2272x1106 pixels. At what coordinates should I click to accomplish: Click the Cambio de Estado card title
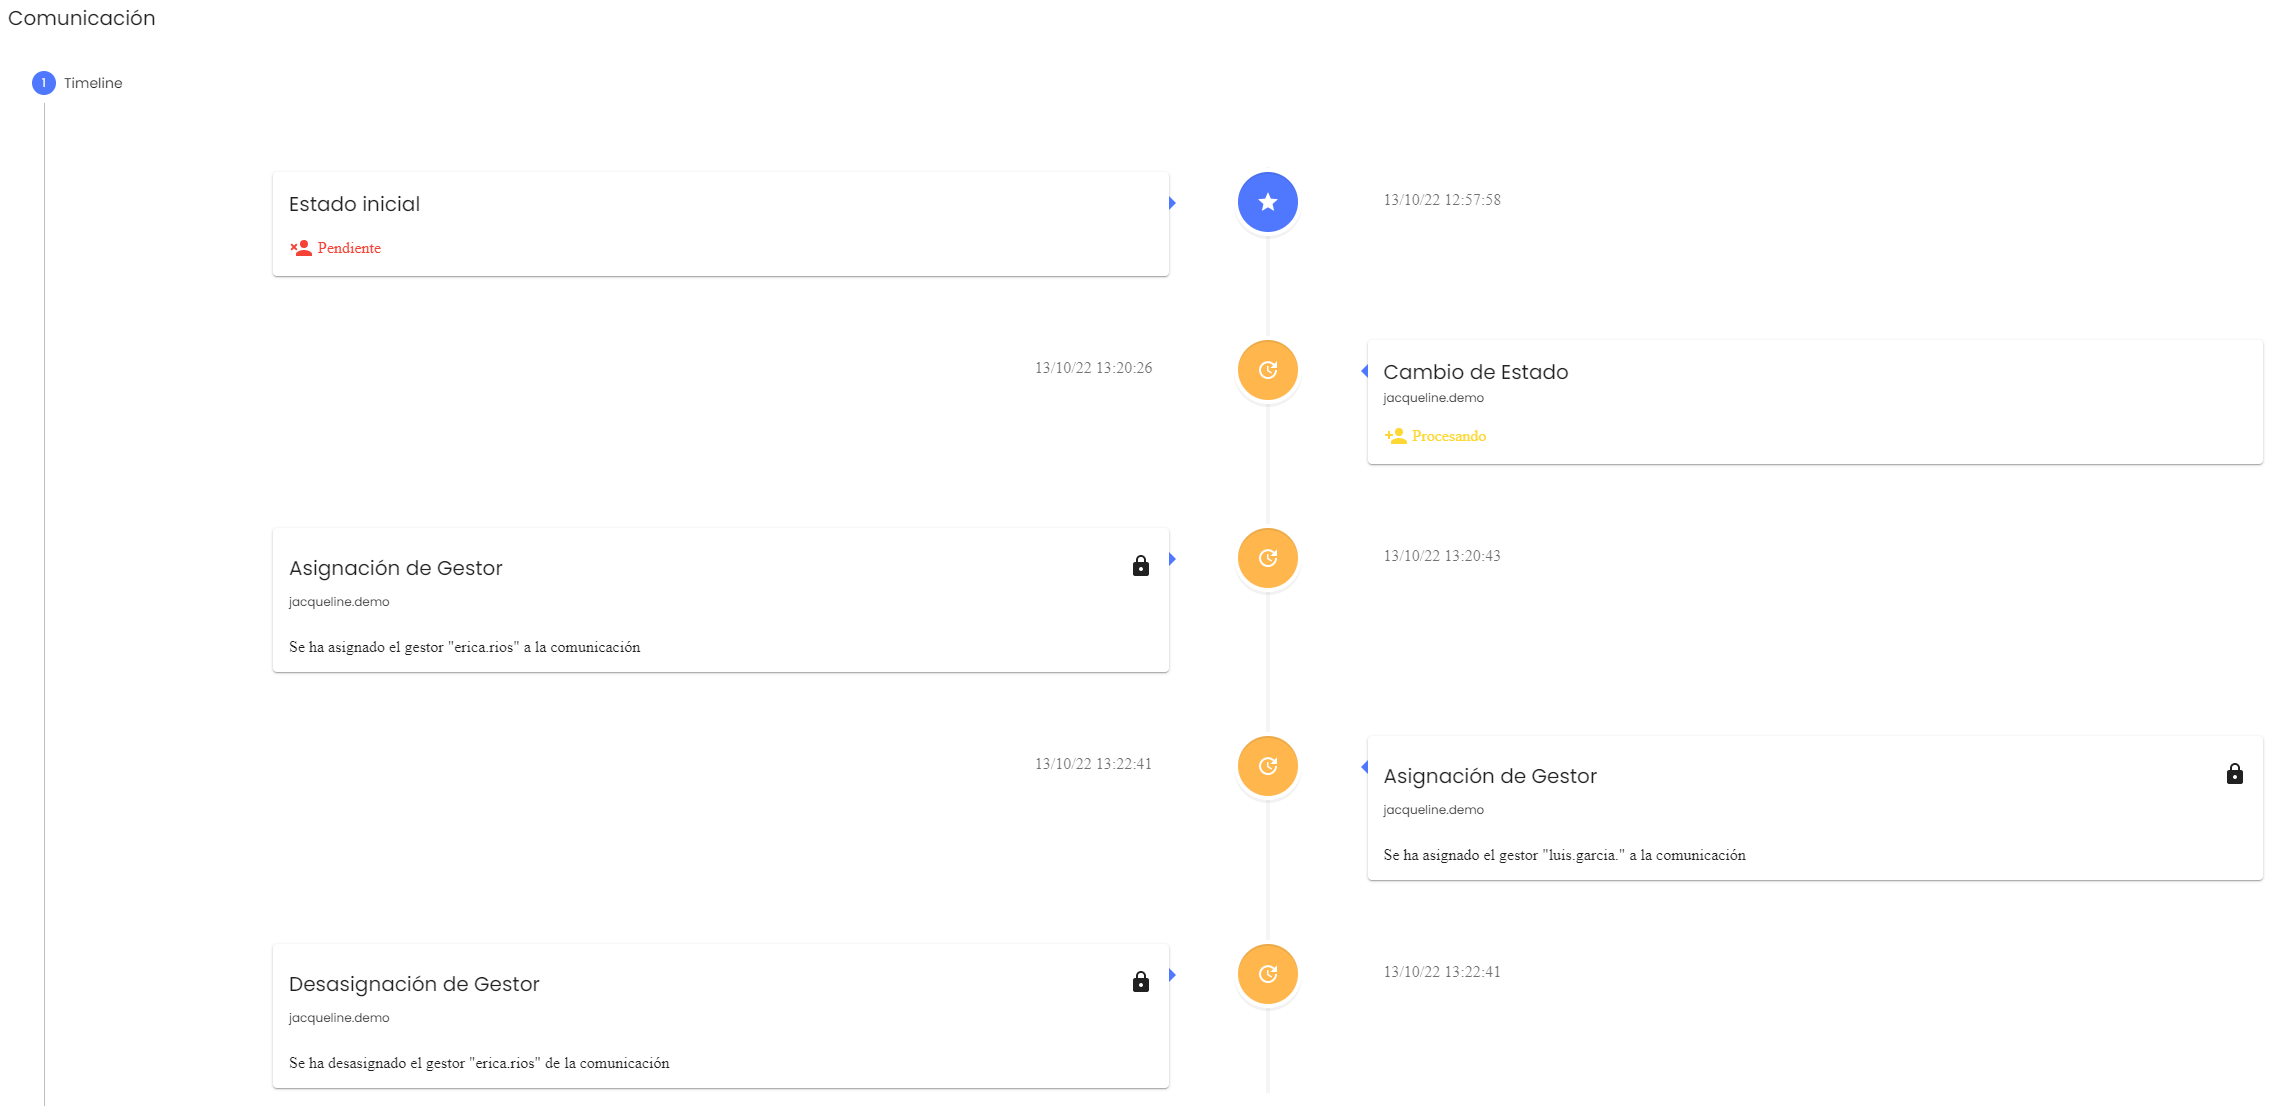(x=1475, y=372)
